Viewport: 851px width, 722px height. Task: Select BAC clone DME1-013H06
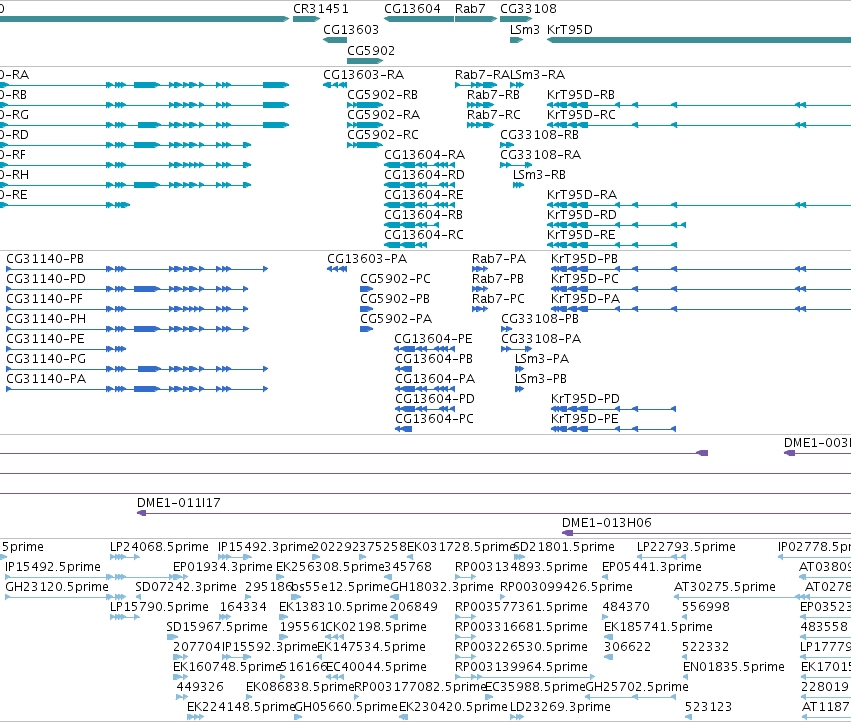pyautogui.click(x=606, y=523)
